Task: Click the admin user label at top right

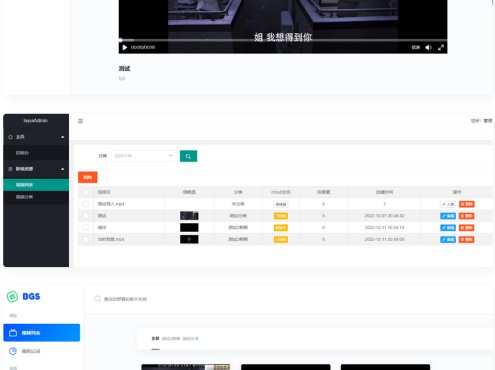Action: tap(482, 121)
